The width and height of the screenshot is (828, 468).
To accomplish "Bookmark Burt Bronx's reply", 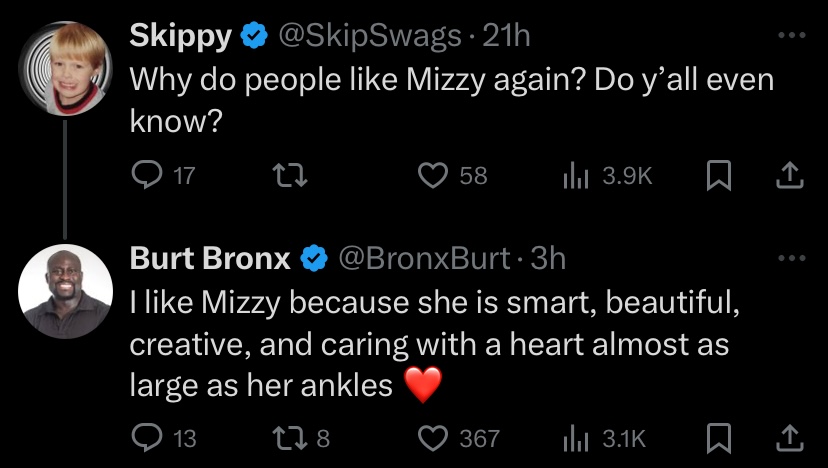I will pyautogui.click(x=716, y=438).
